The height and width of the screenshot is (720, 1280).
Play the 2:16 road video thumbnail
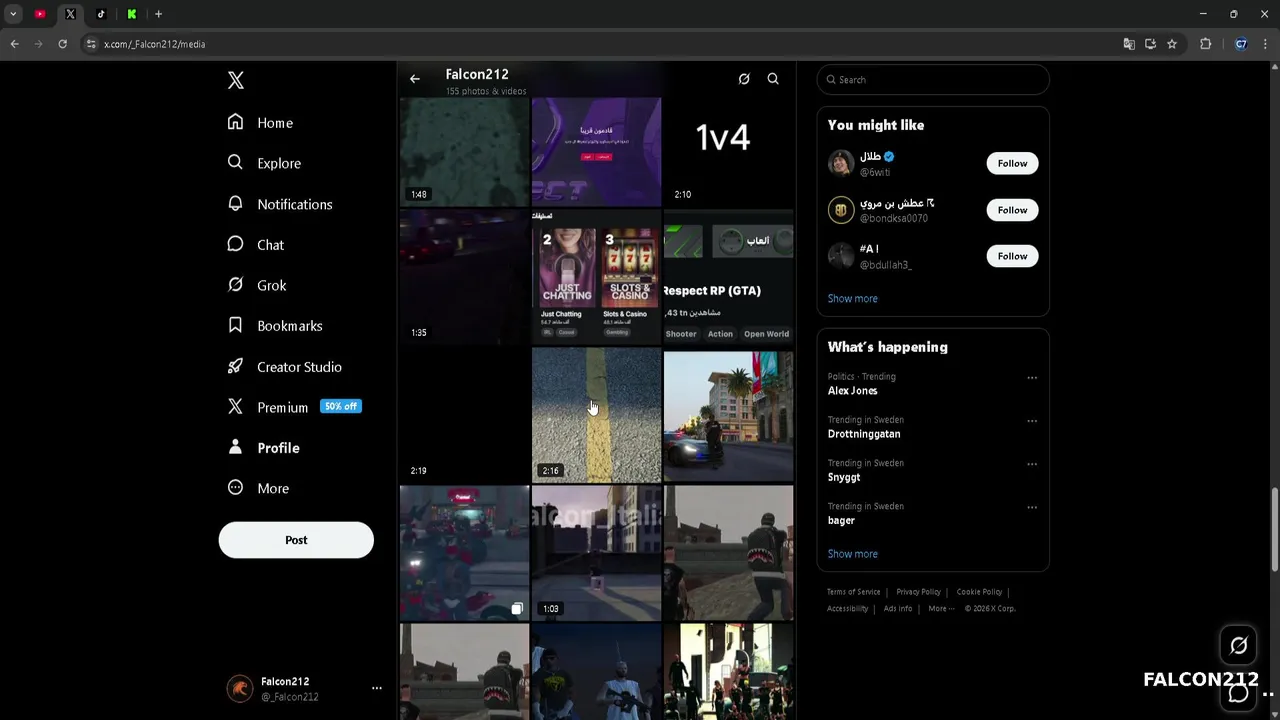point(596,415)
